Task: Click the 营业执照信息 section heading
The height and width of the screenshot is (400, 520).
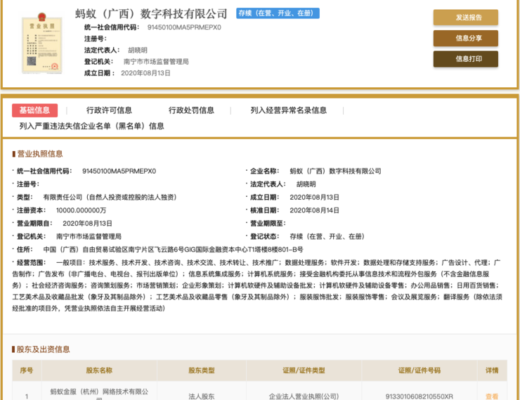Action: point(40,154)
